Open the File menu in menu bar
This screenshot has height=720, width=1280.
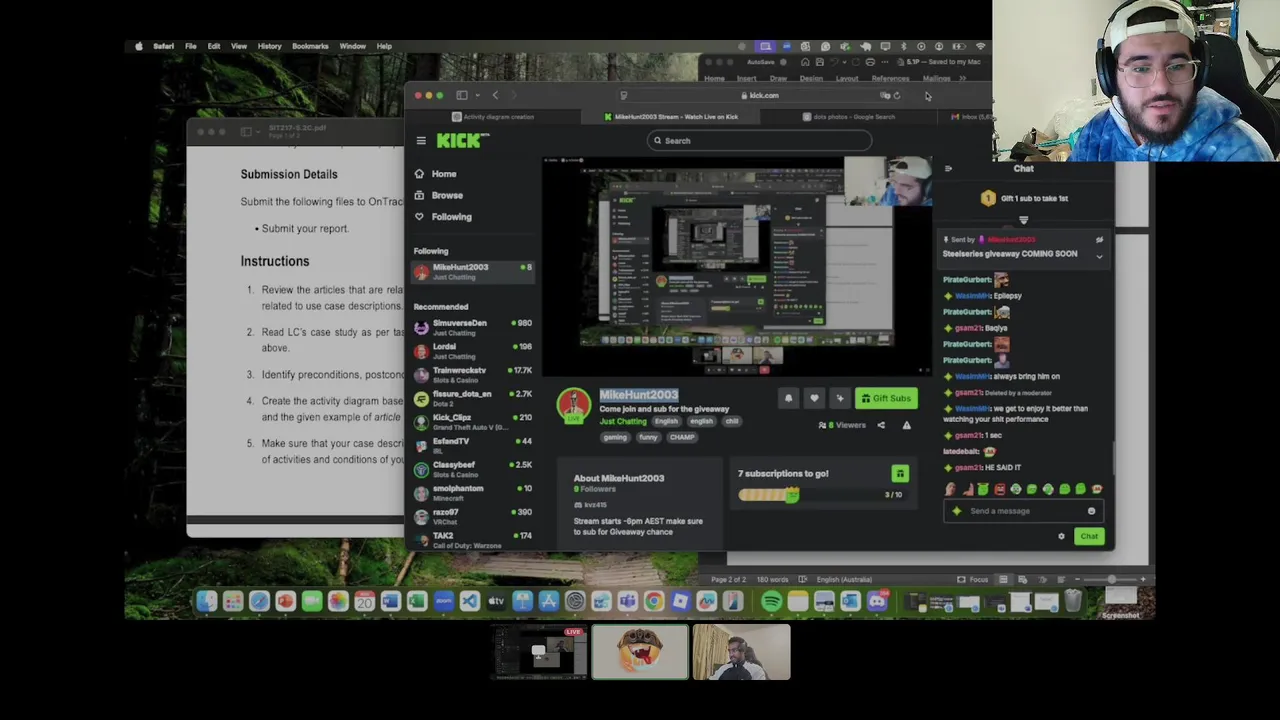point(190,46)
